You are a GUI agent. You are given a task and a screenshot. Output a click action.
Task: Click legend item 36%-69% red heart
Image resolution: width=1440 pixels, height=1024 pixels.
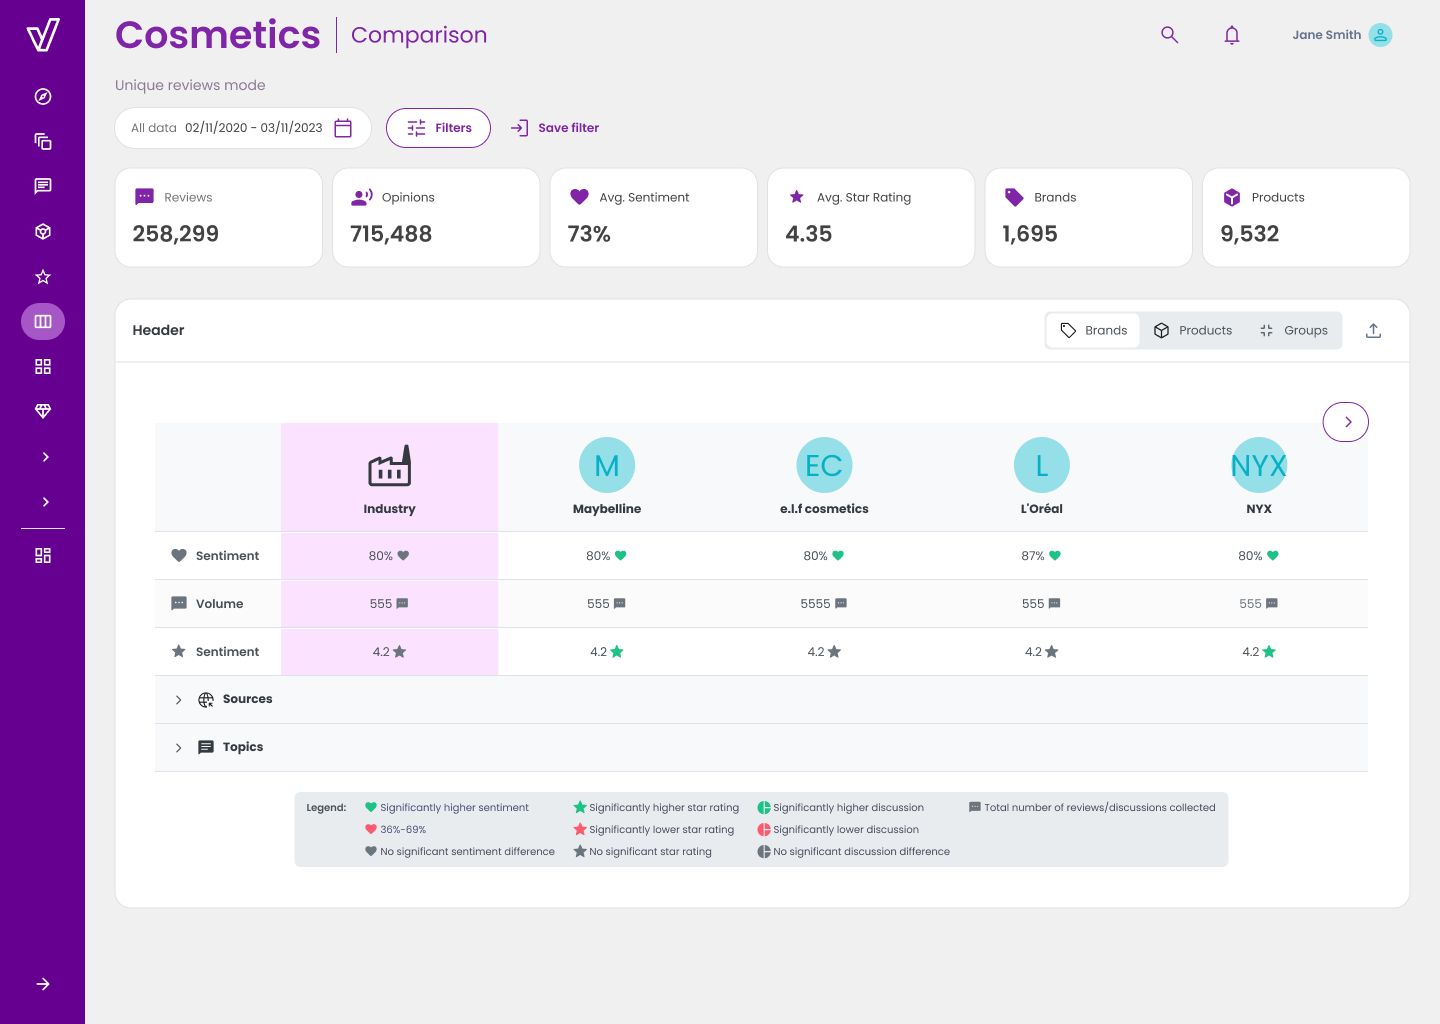(396, 829)
